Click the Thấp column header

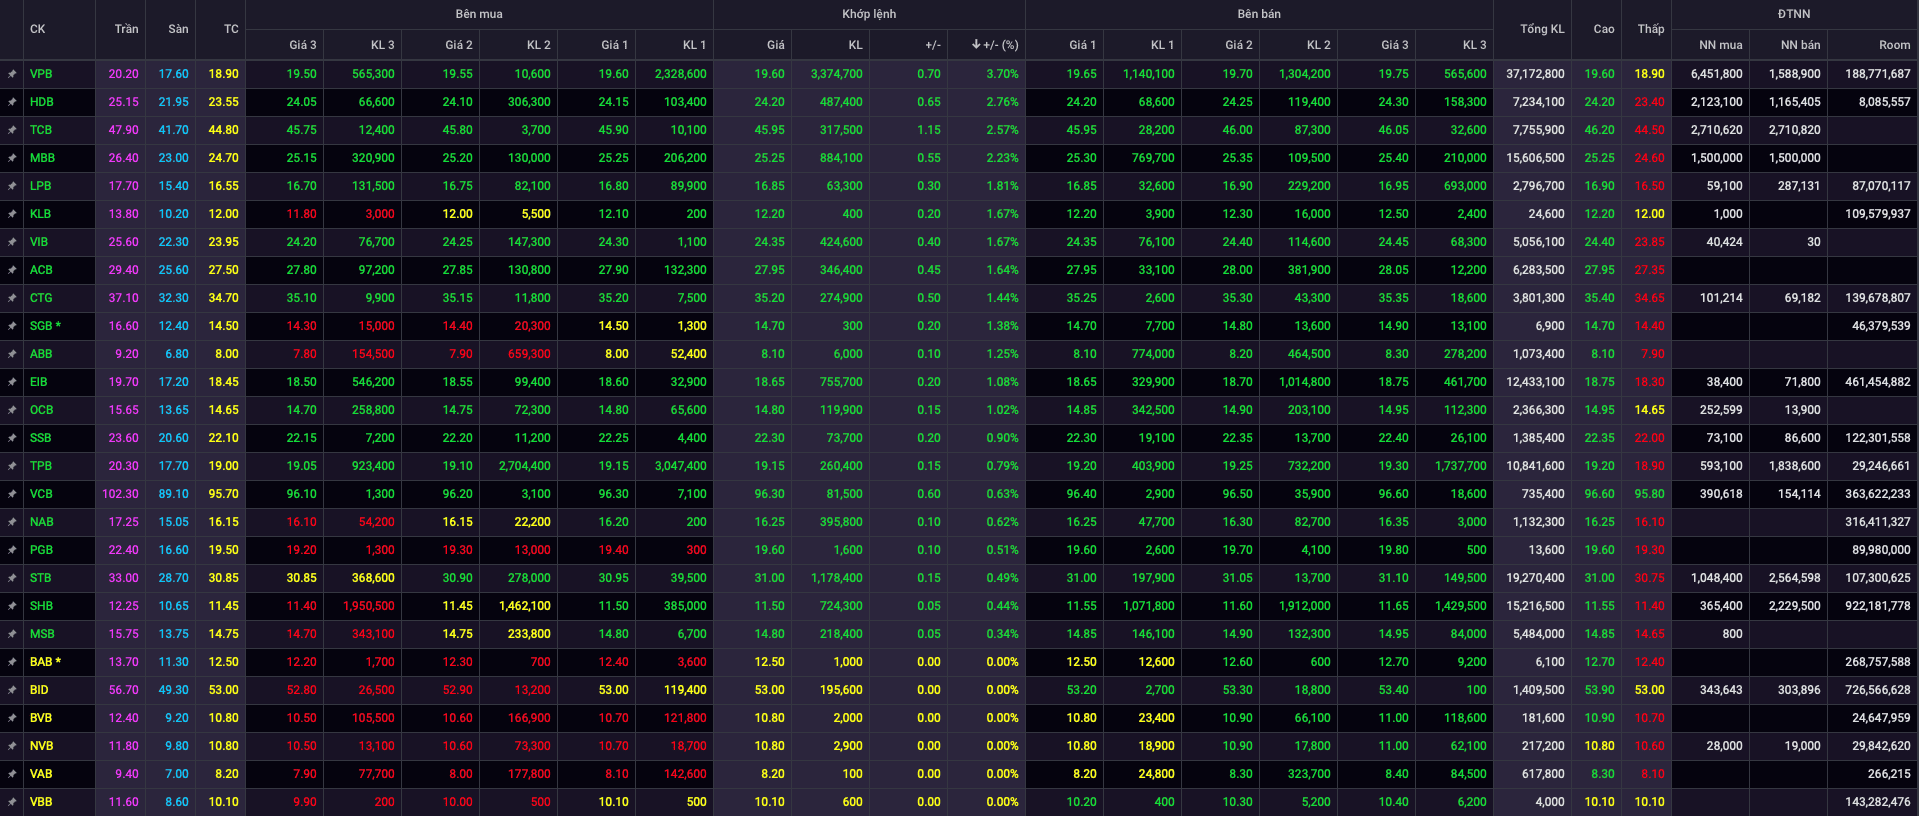tap(1651, 29)
